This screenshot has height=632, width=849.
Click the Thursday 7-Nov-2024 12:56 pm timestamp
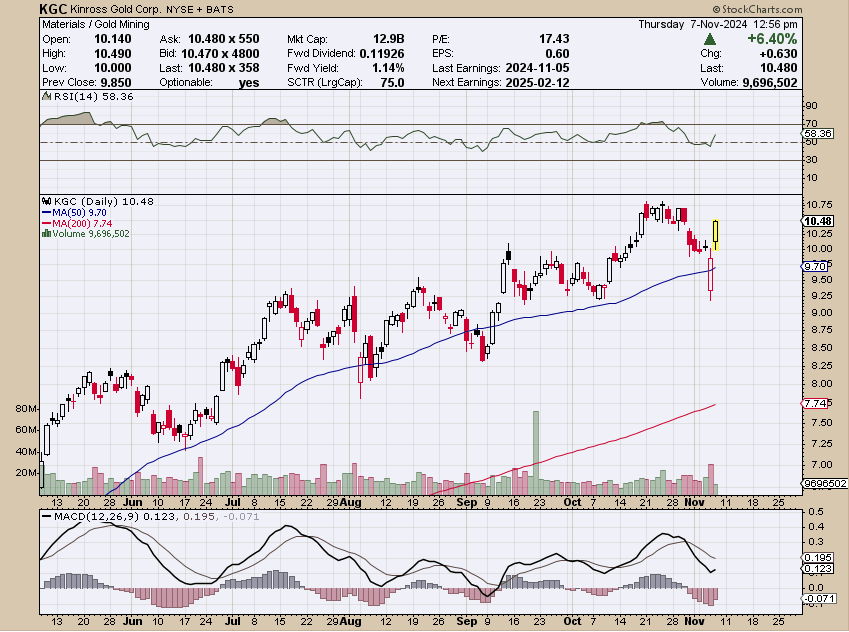[717, 24]
